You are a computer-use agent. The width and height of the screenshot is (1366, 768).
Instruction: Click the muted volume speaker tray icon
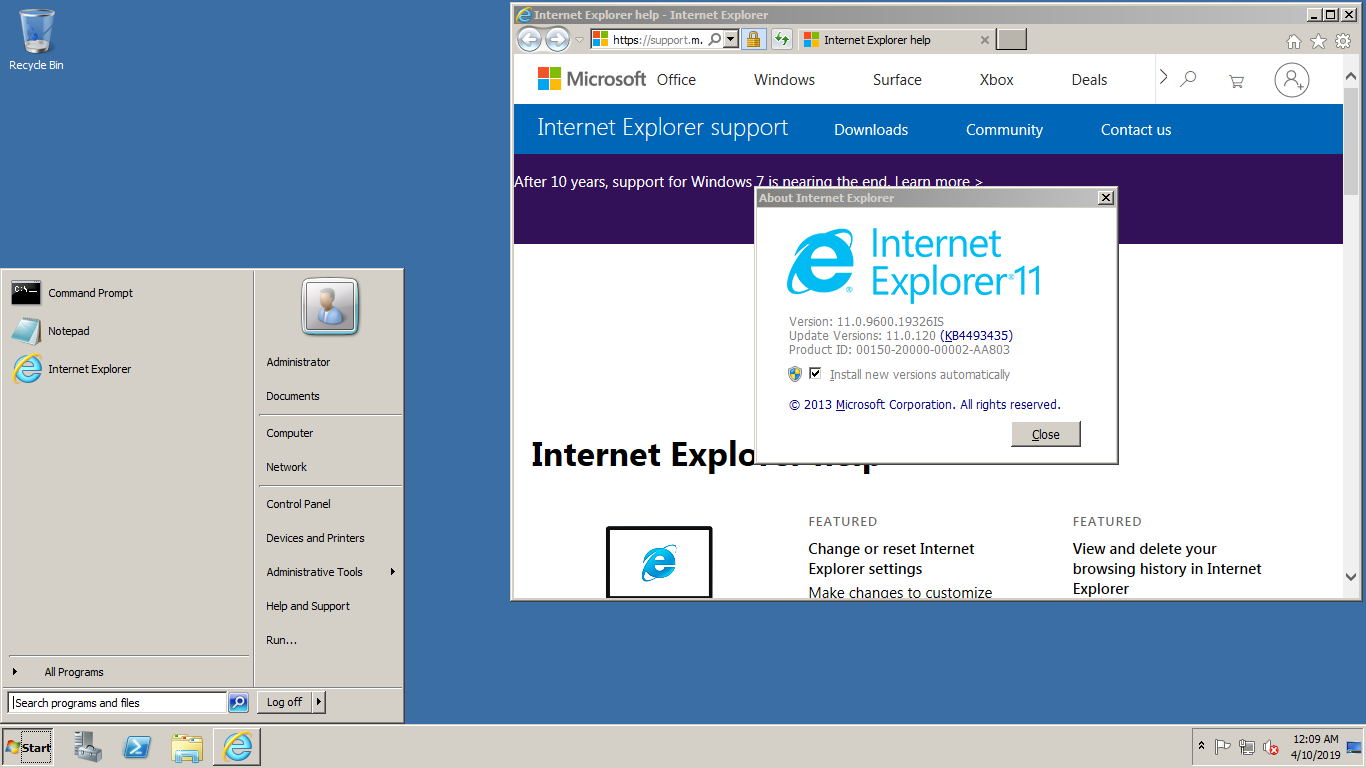click(x=1271, y=747)
